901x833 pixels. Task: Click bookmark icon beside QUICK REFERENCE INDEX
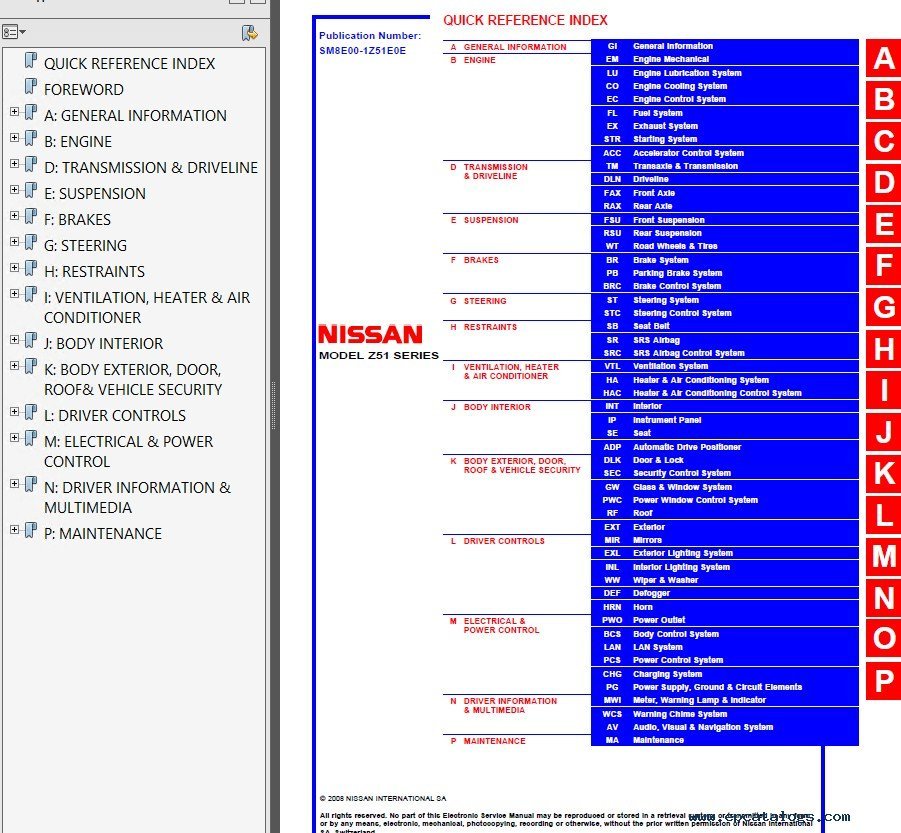pos(30,60)
